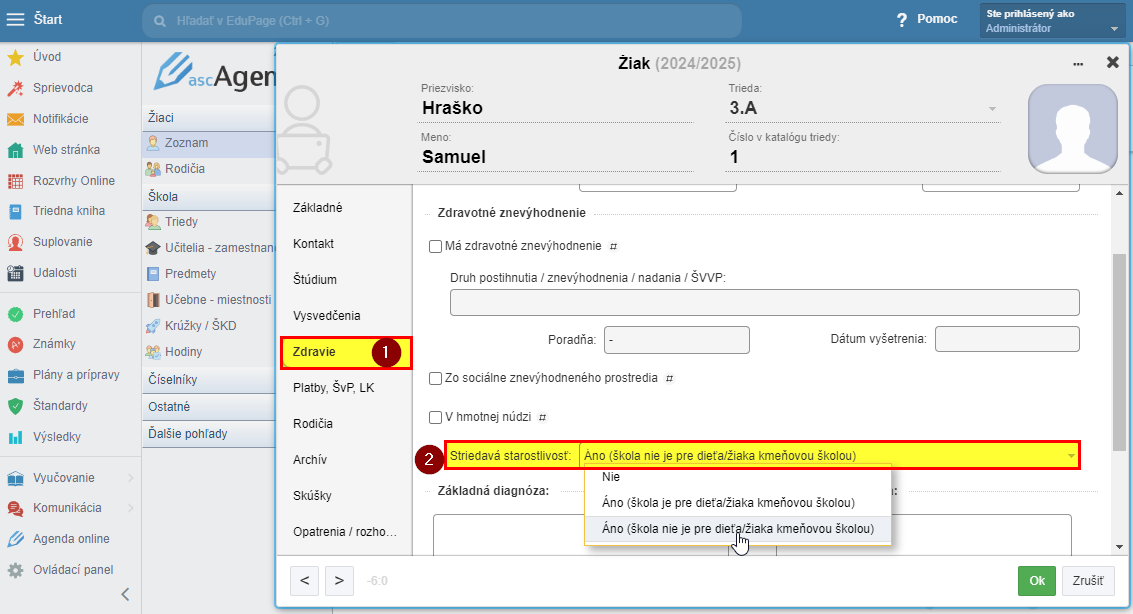Open Trieda 3.A dropdown arrow

tap(992, 109)
